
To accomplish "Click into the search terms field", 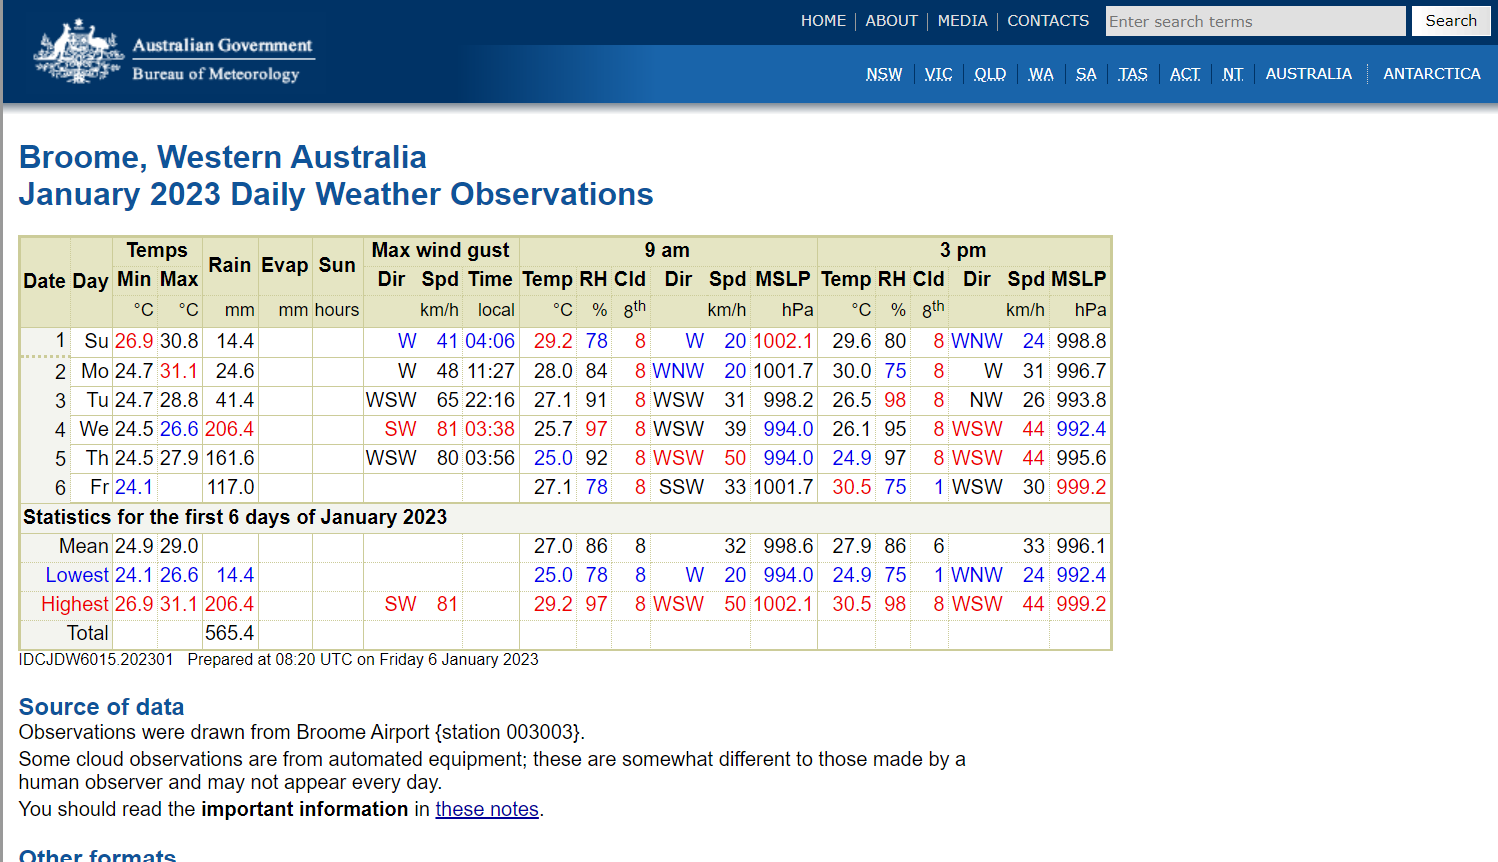I will [1254, 21].
